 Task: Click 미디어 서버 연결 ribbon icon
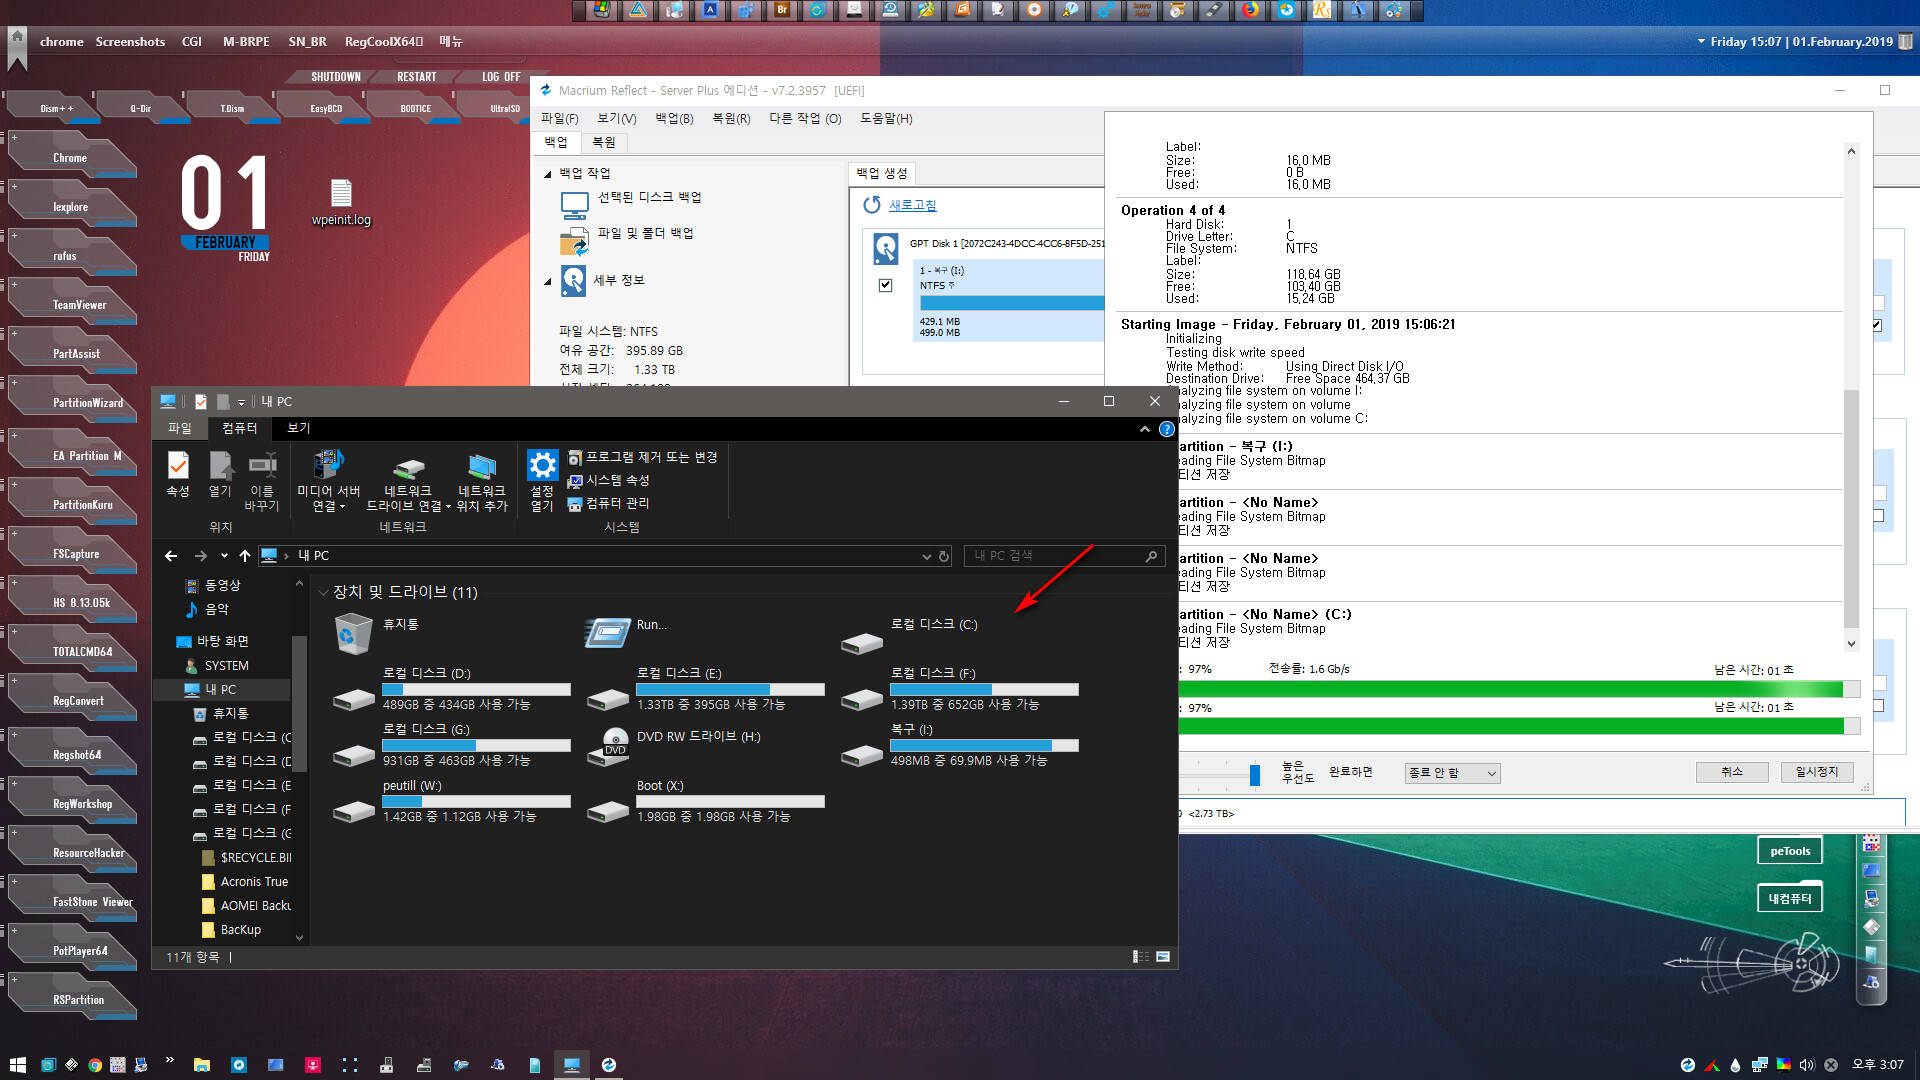click(x=328, y=481)
